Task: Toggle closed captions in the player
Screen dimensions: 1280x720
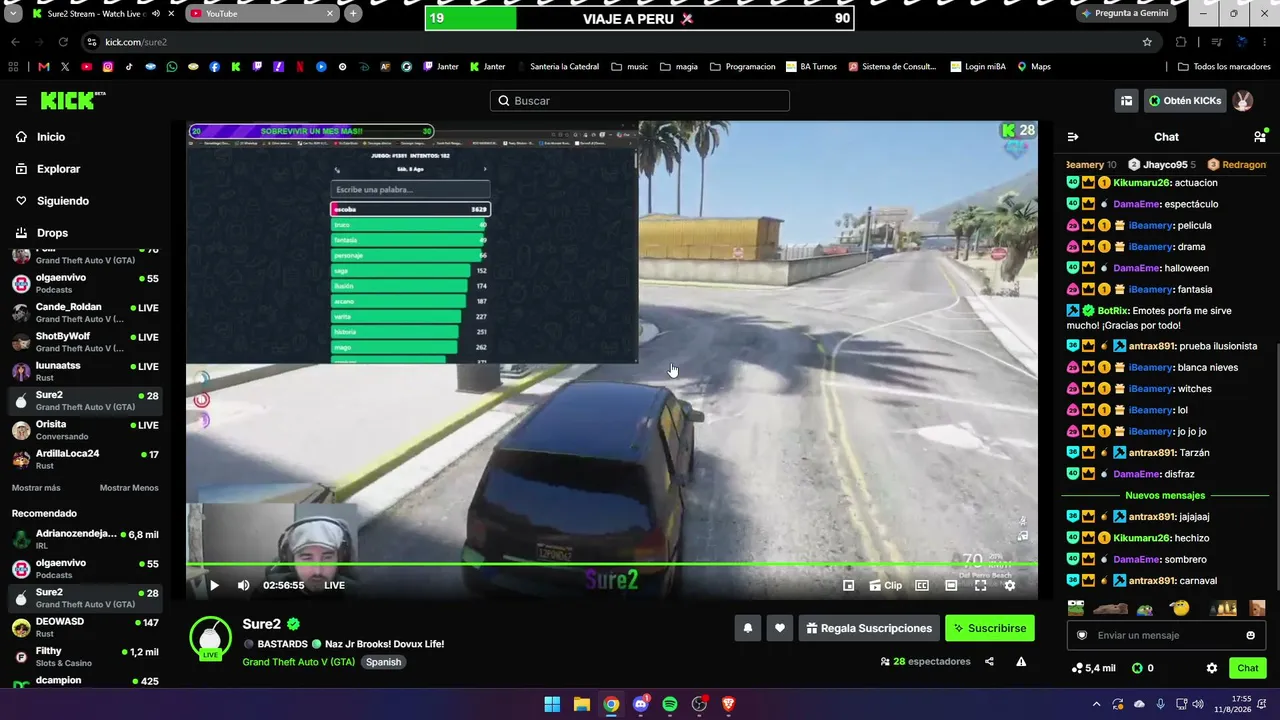Action: click(922, 585)
